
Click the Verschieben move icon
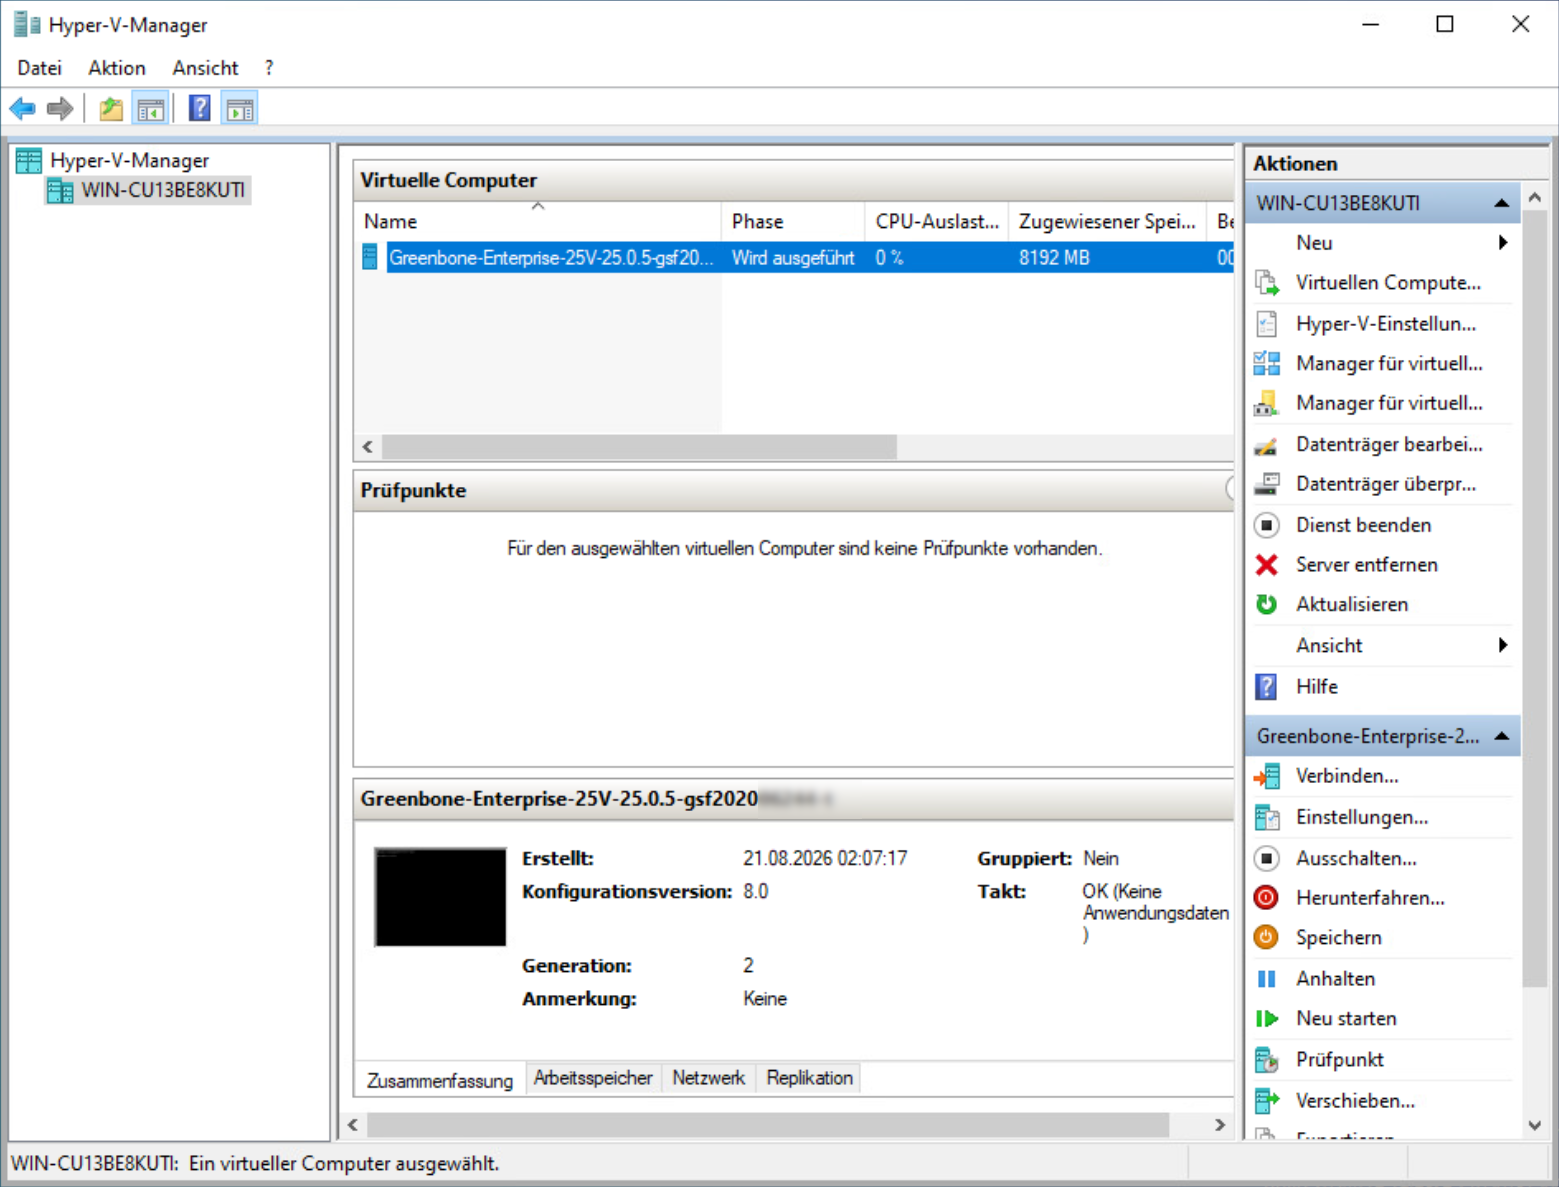(x=1266, y=1101)
